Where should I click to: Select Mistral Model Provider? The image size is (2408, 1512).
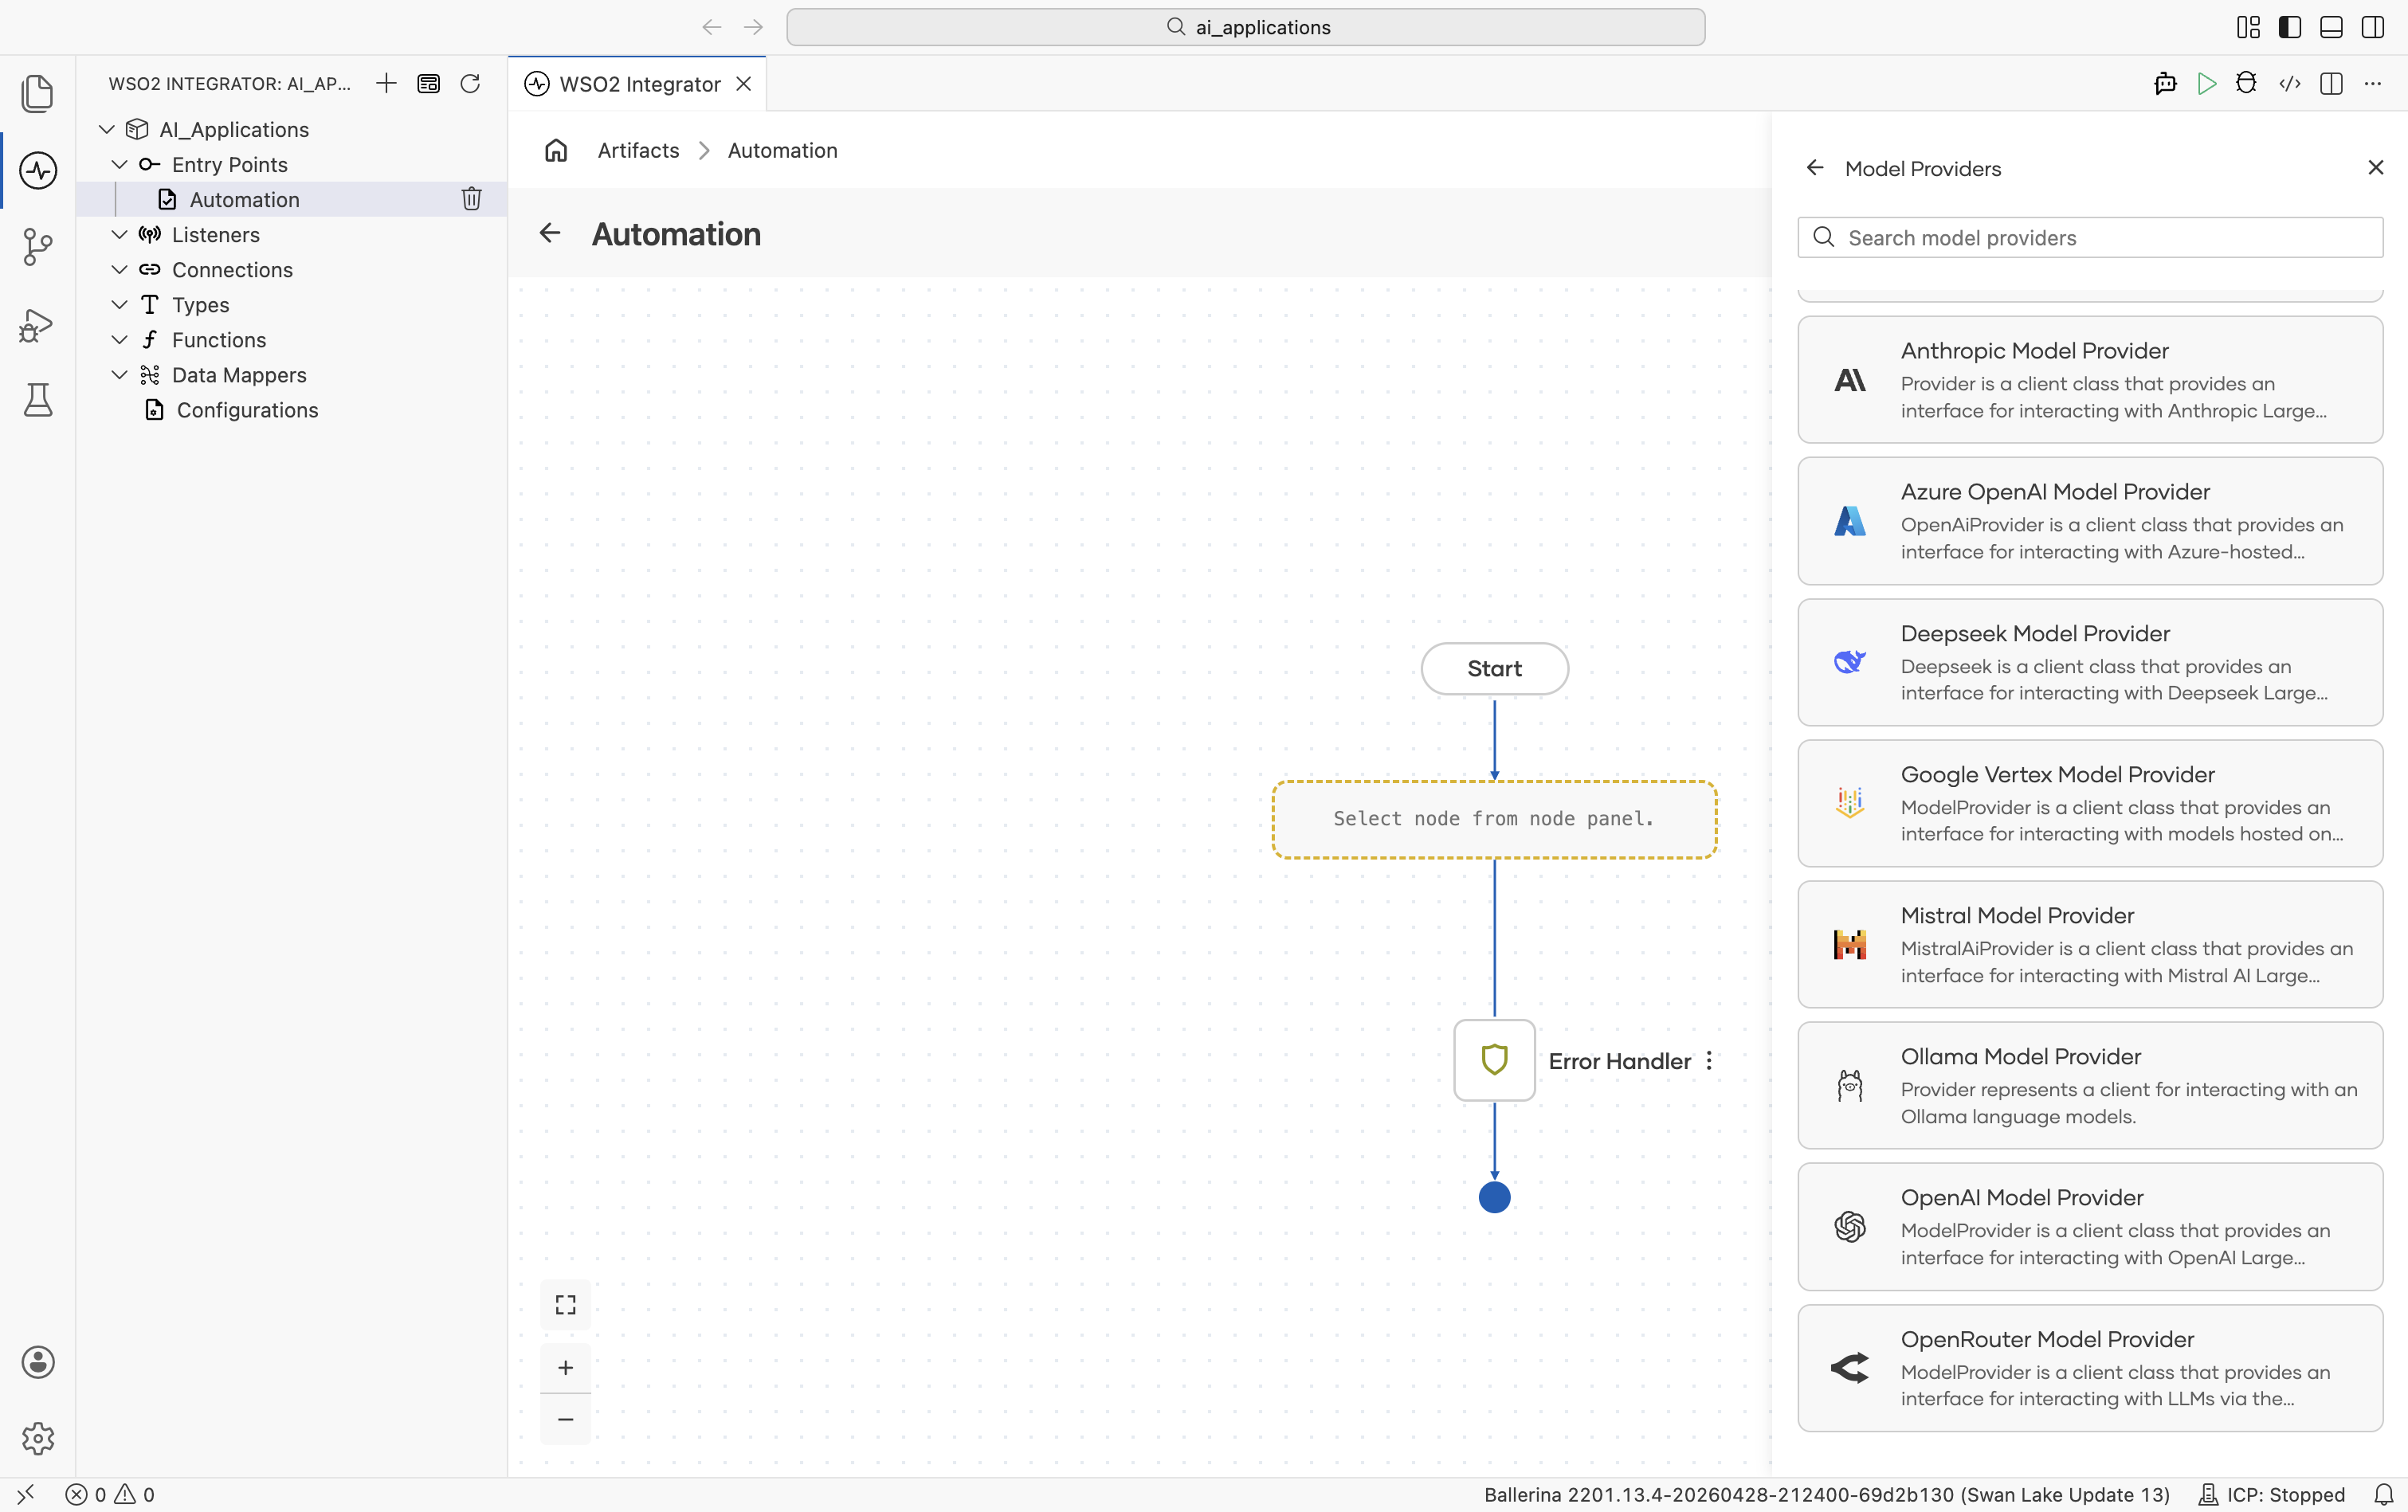[x=2090, y=944]
